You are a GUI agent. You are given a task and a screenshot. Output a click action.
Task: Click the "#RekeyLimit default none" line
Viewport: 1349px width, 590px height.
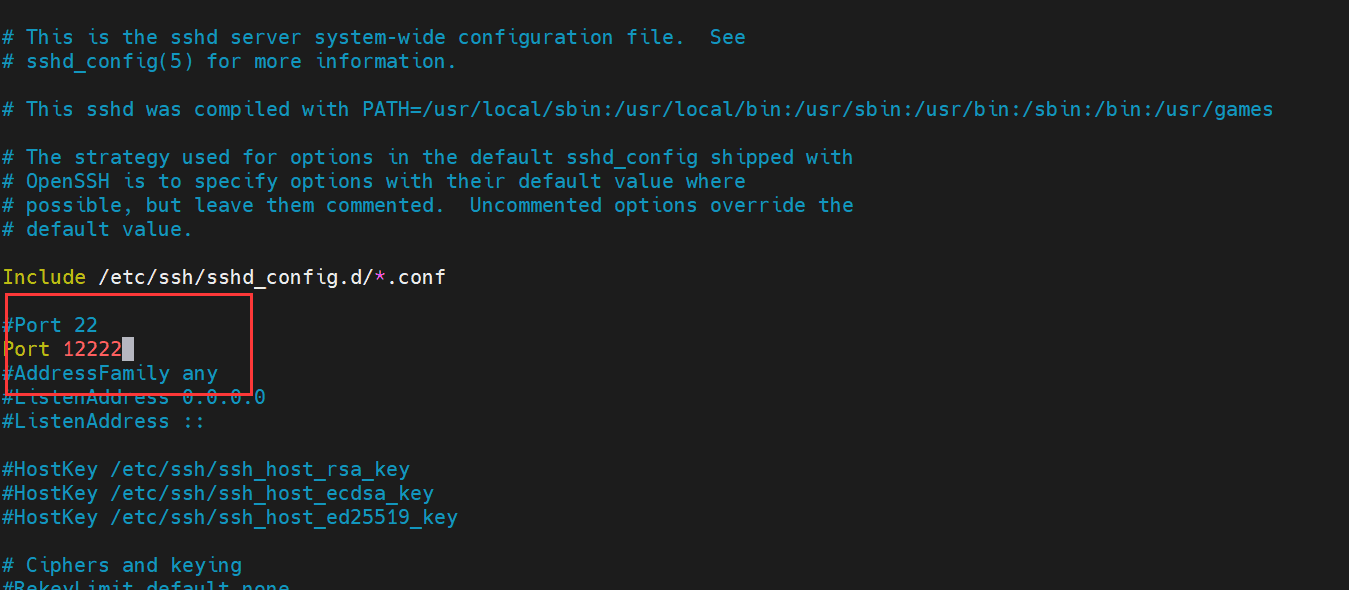[x=146, y=585]
